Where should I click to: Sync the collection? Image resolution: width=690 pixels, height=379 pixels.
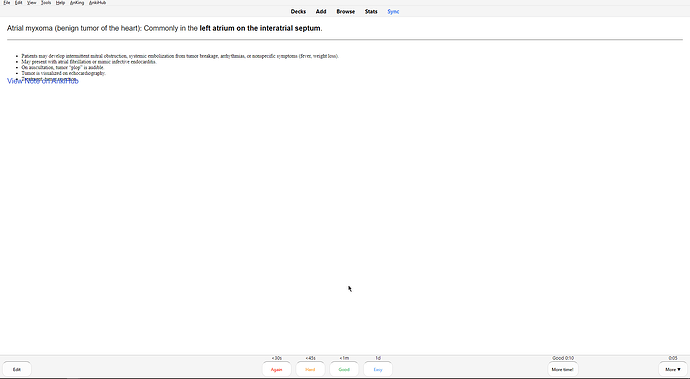pos(393,11)
